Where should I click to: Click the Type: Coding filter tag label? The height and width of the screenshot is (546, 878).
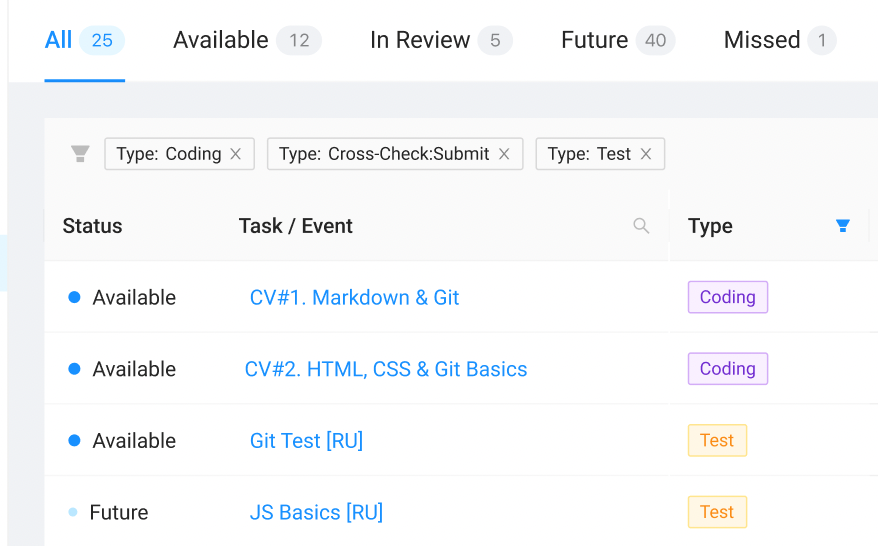click(x=169, y=154)
